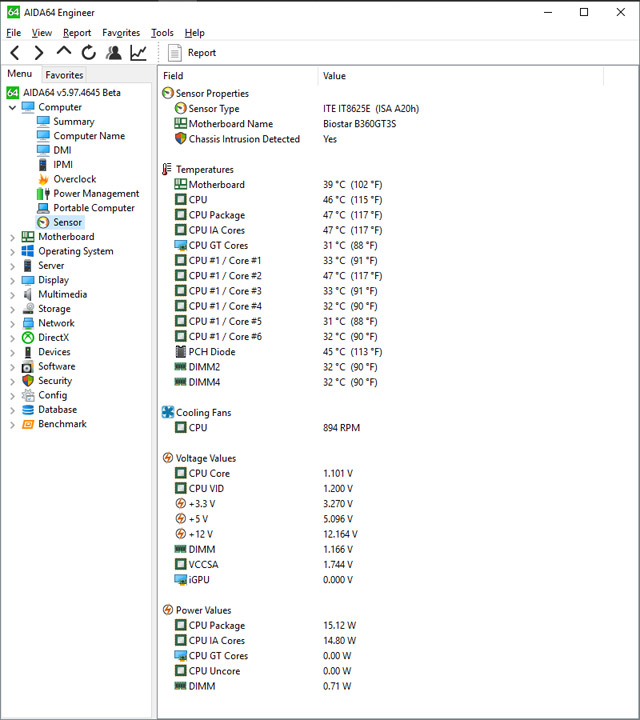Image resolution: width=640 pixels, height=720 pixels.
Task: Click the Portable Computer laptop icon
Action: (43, 208)
